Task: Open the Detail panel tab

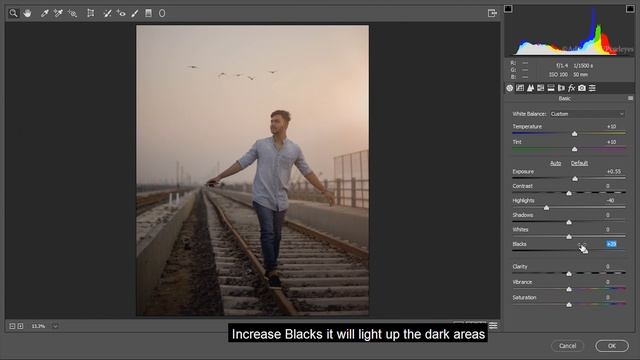Action: [x=530, y=88]
